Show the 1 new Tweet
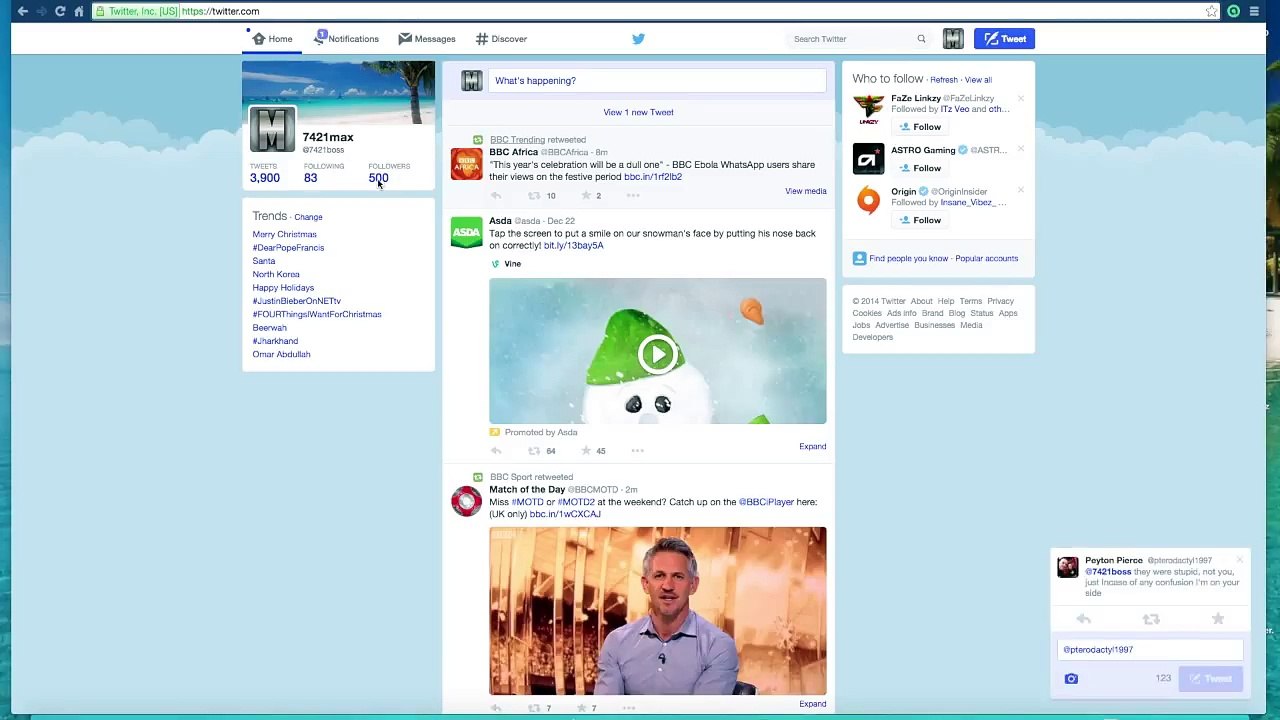 638,112
